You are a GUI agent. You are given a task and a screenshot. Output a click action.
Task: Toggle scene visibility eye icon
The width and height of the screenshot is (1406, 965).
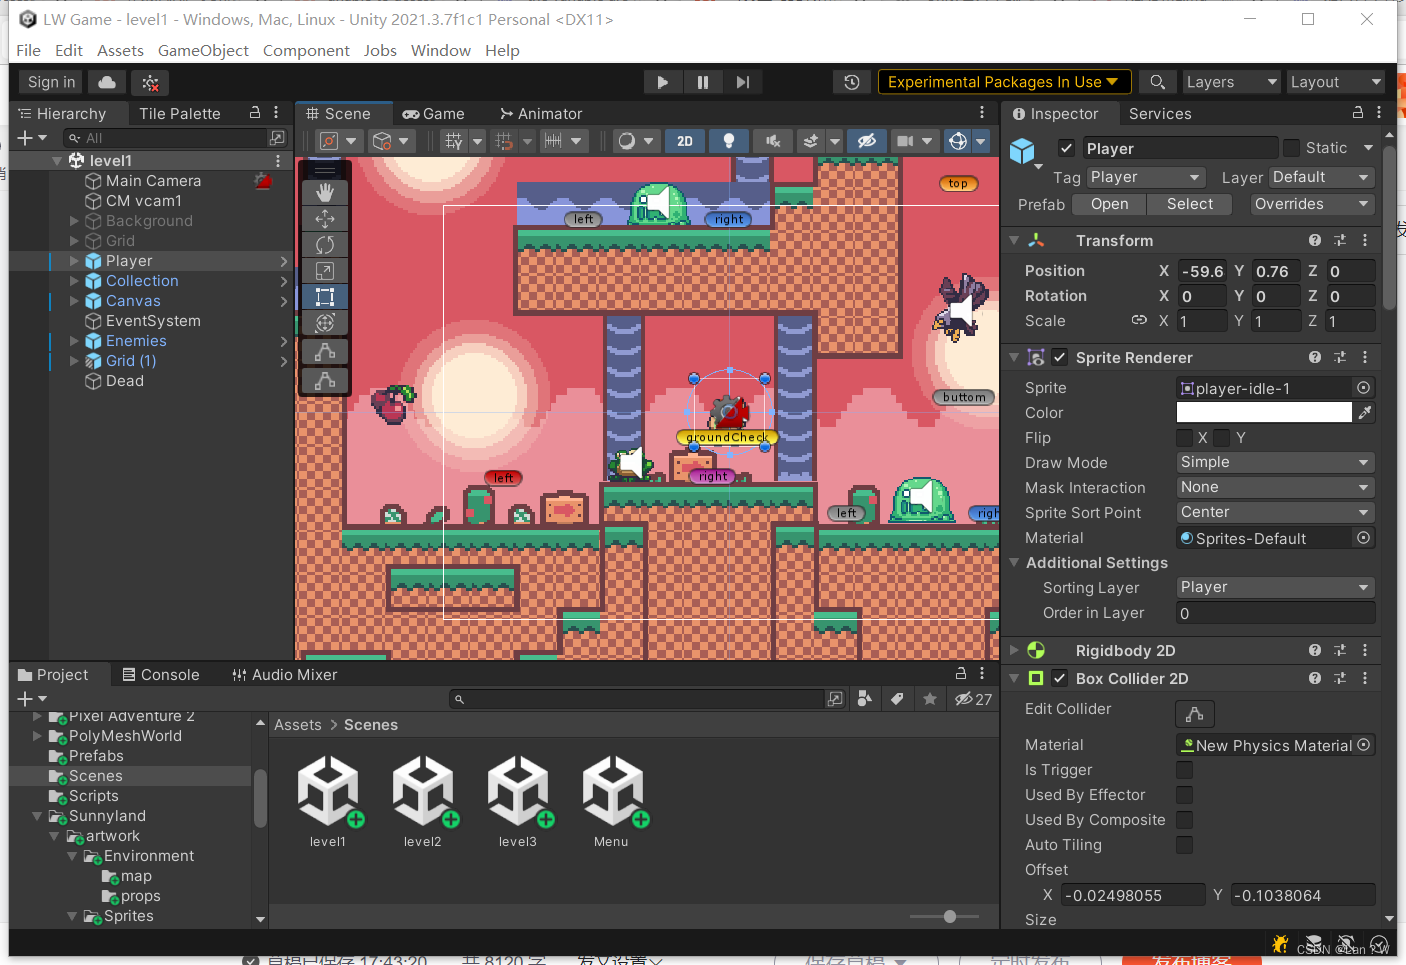(x=867, y=141)
